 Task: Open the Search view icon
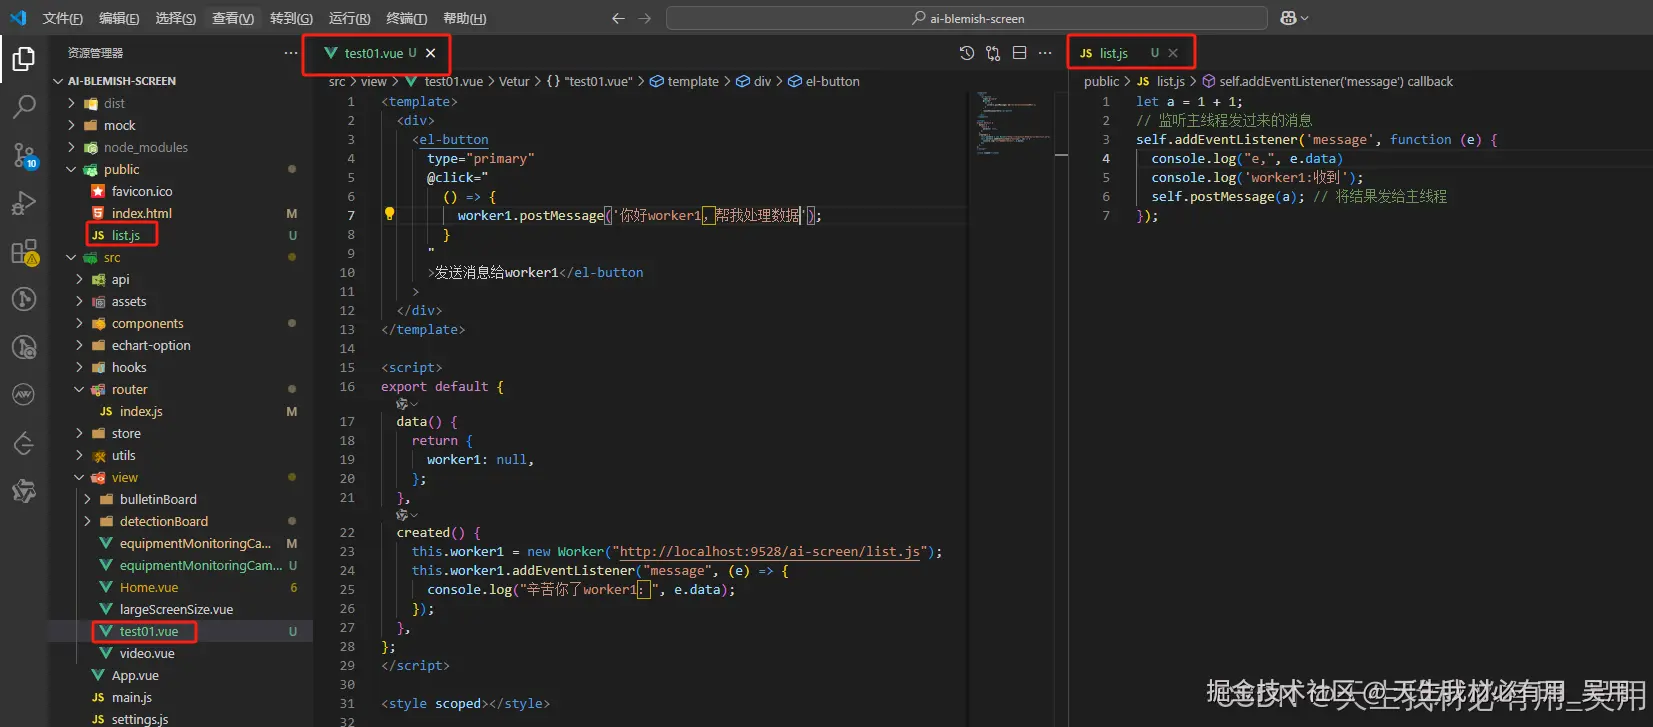(24, 106)
